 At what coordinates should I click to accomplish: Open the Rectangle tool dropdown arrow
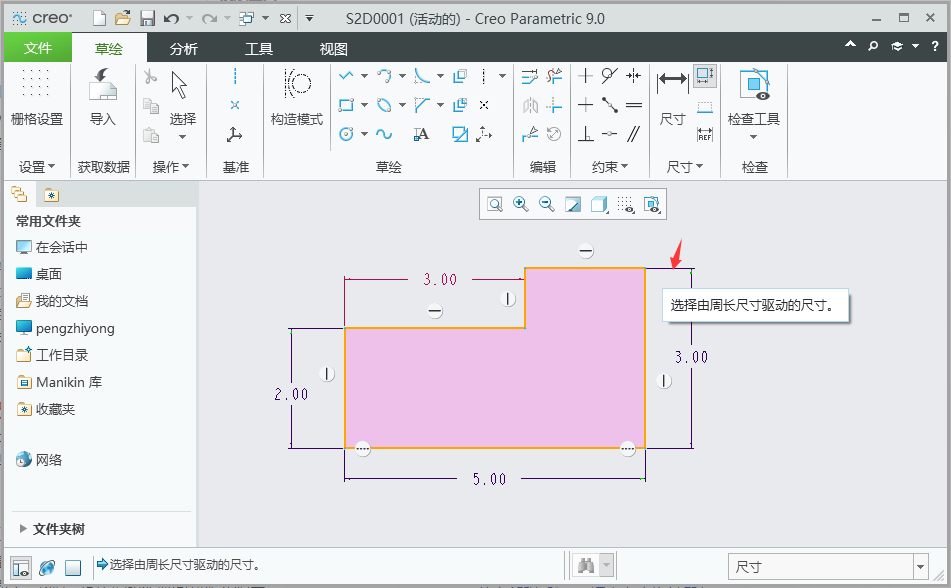[365, 106]
